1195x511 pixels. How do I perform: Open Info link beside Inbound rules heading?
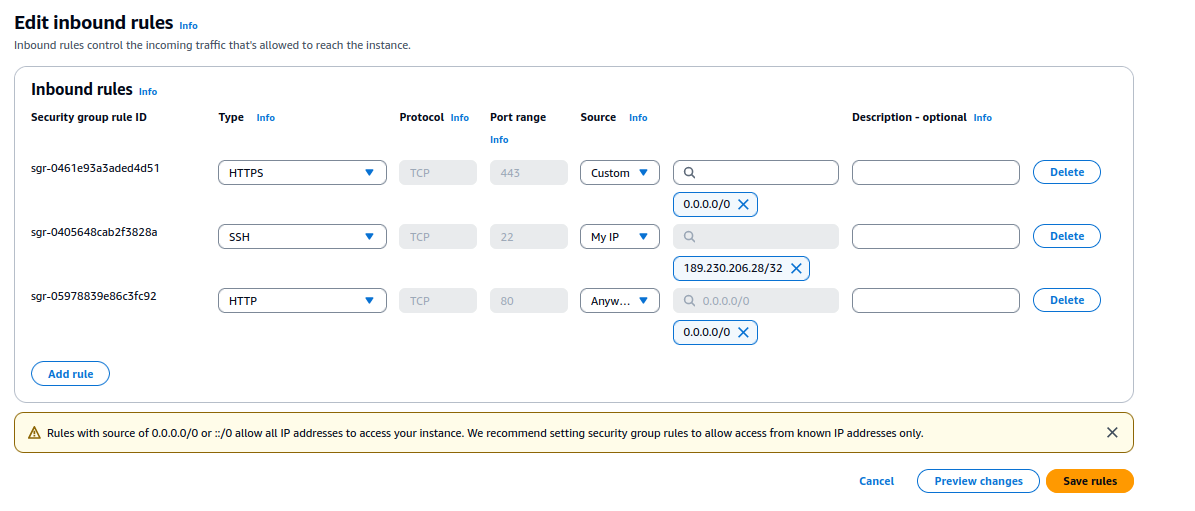[148, 91]
